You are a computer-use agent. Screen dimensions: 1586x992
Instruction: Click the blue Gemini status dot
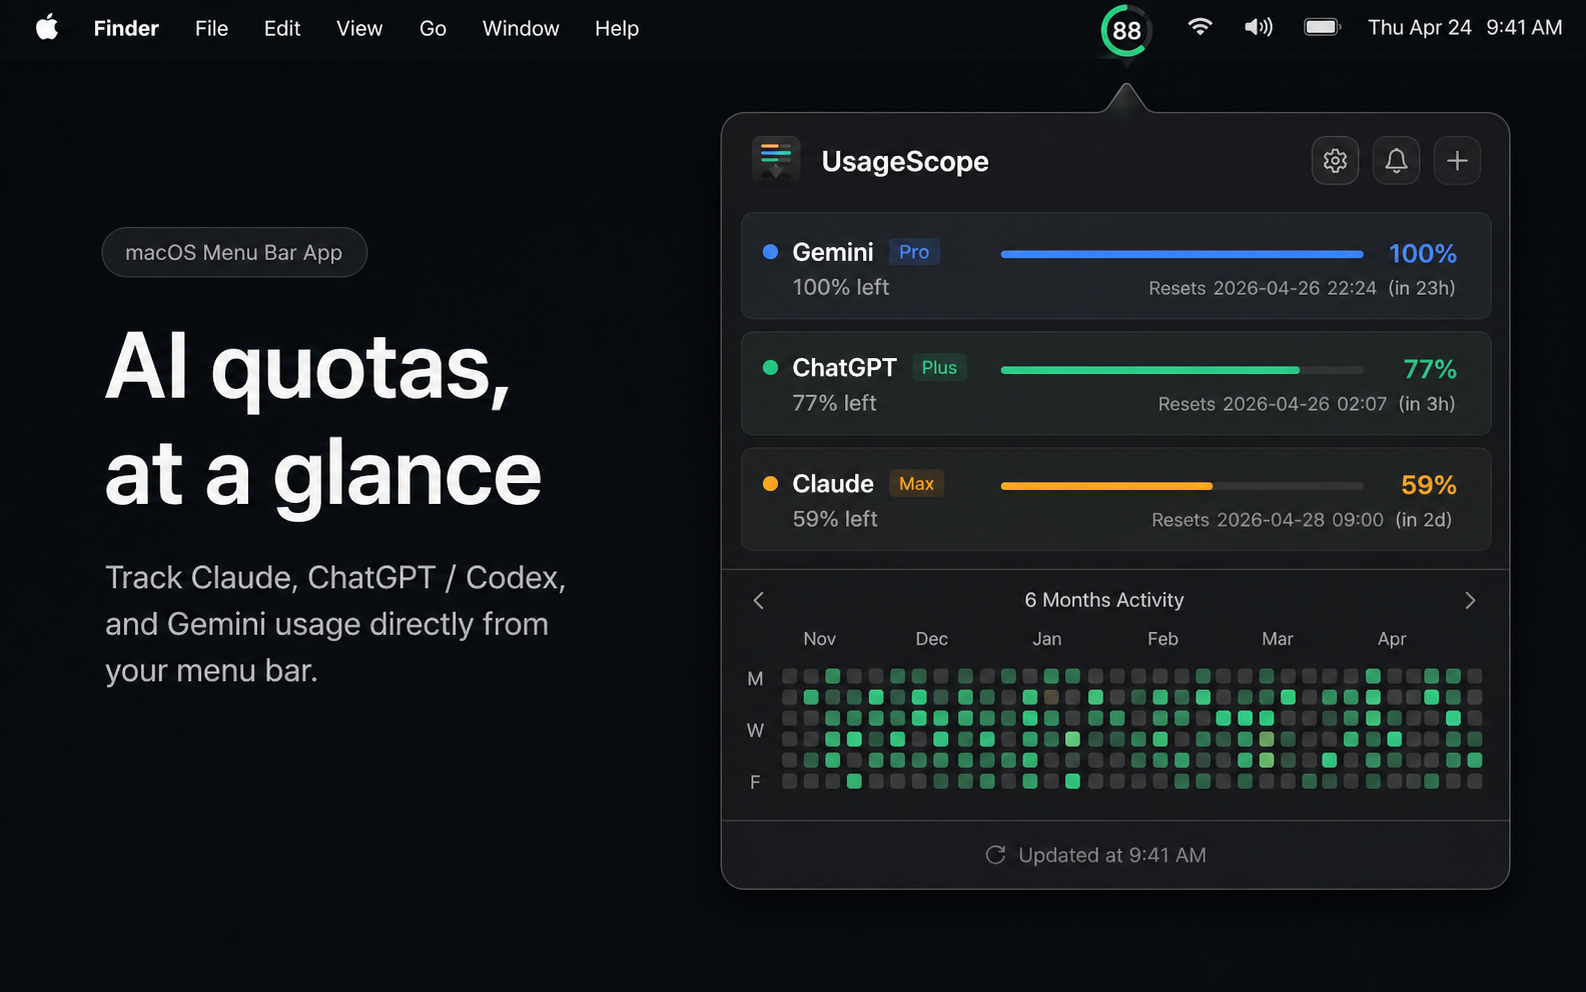[770, 252]
